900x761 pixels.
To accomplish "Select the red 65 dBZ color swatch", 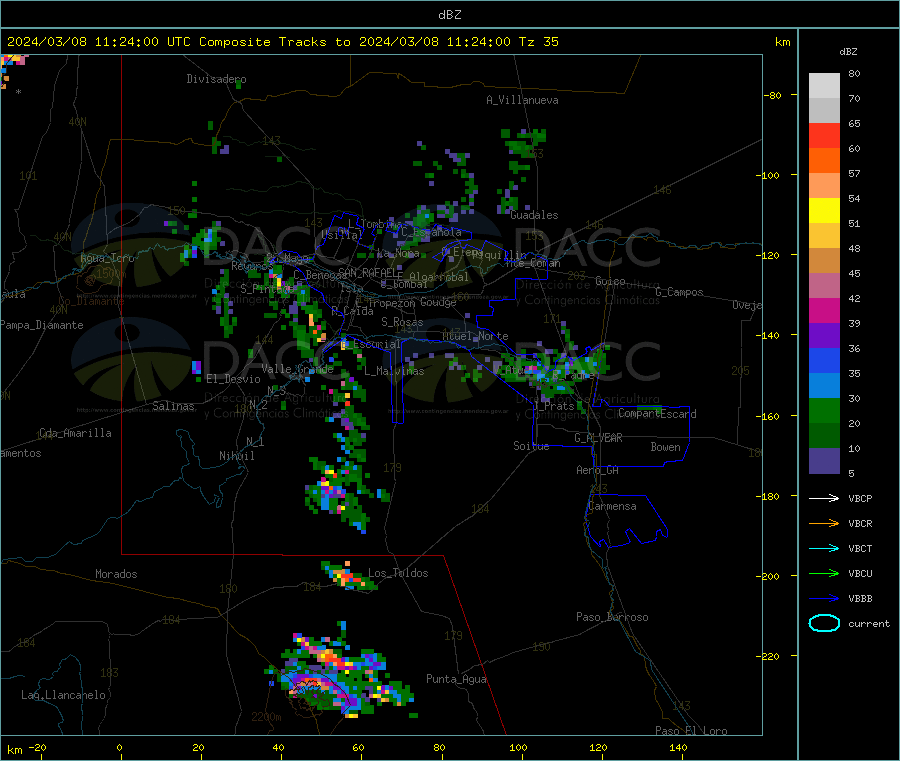I will pos(824,135).
